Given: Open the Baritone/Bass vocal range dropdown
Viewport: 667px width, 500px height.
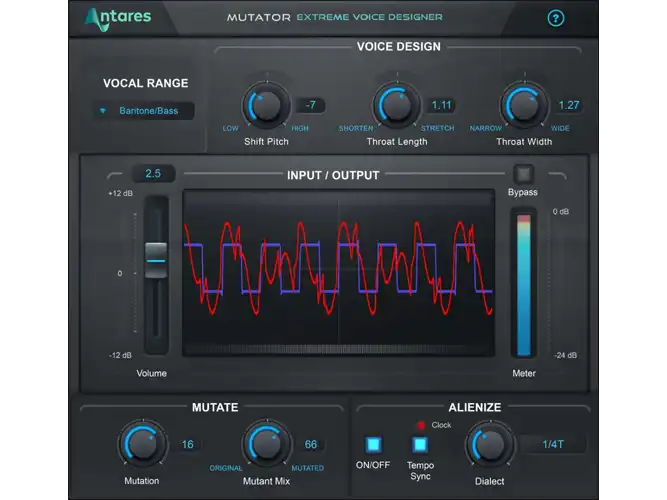Looking at the screenshot, I should [144, 111].
